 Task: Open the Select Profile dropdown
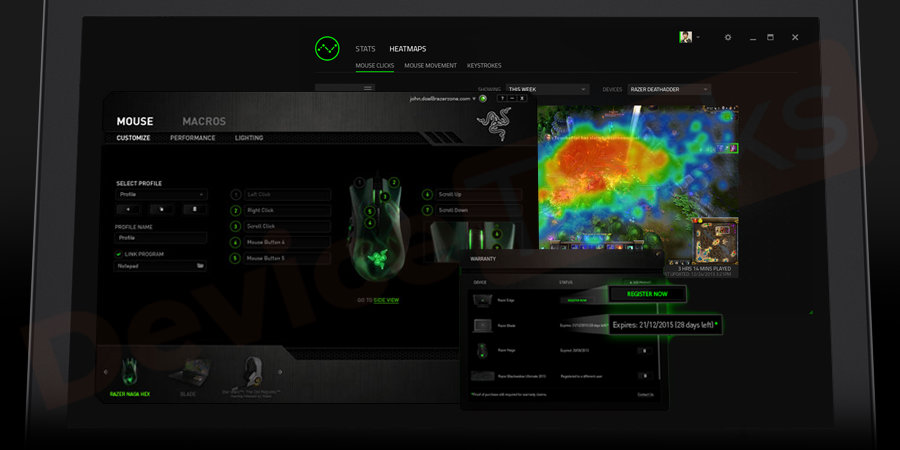(x=161, y=195)
